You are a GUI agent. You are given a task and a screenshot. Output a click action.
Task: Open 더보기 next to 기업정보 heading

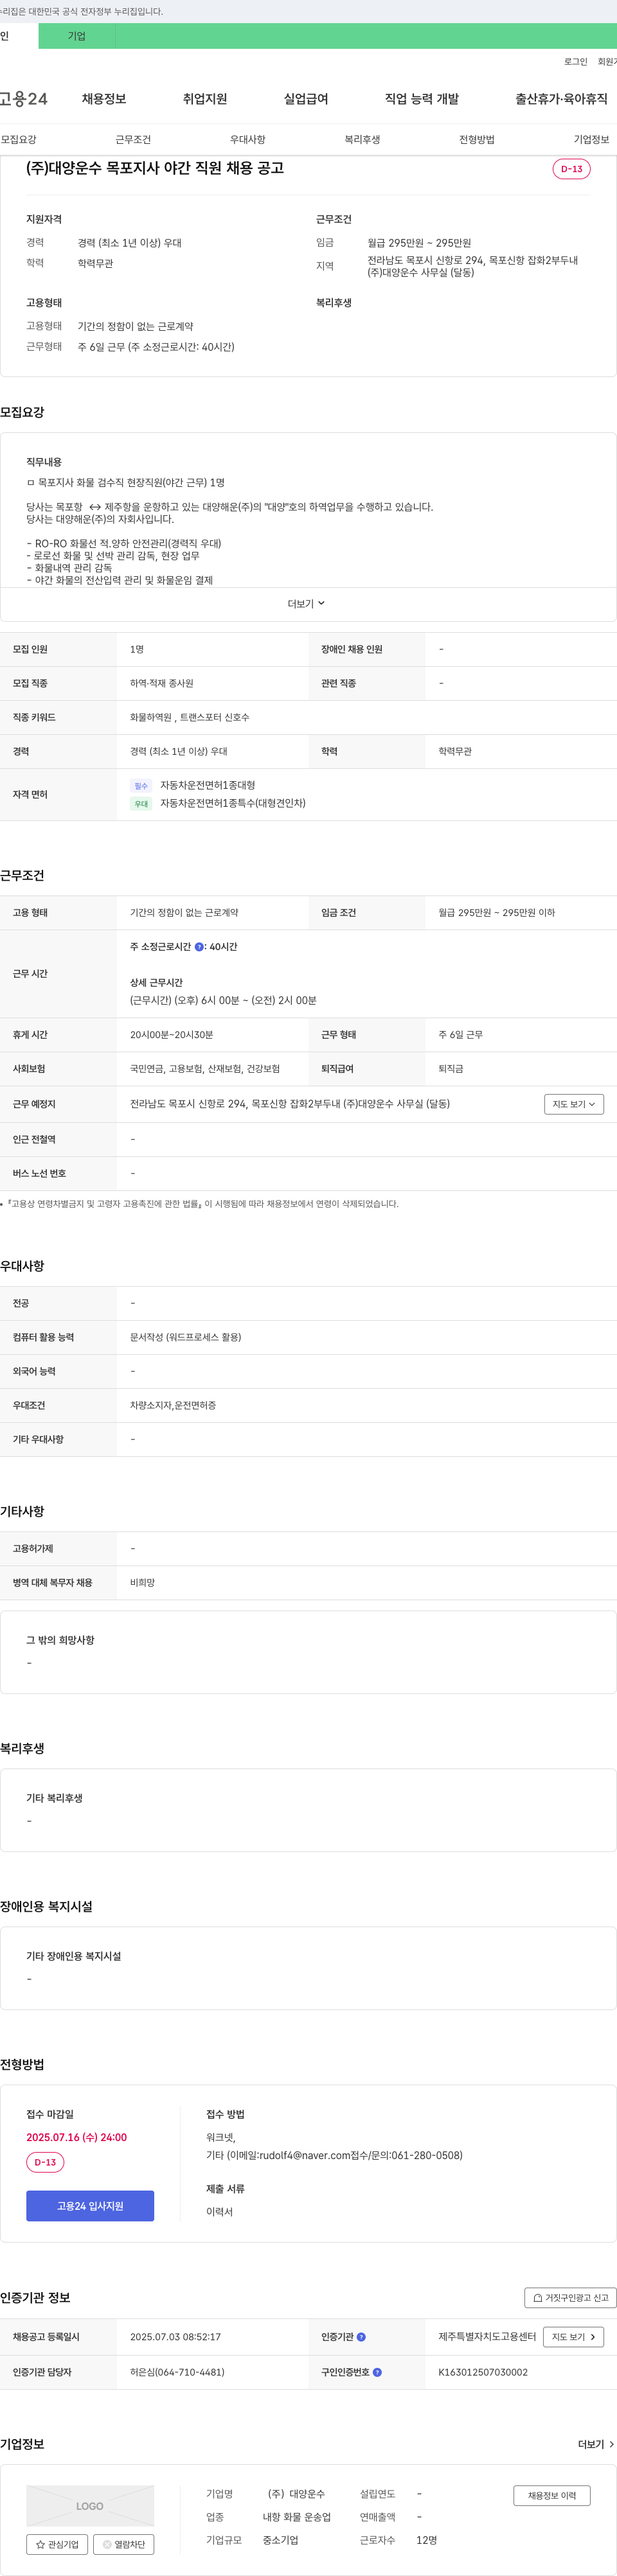pyautogui.click(x=596, y=2444)
